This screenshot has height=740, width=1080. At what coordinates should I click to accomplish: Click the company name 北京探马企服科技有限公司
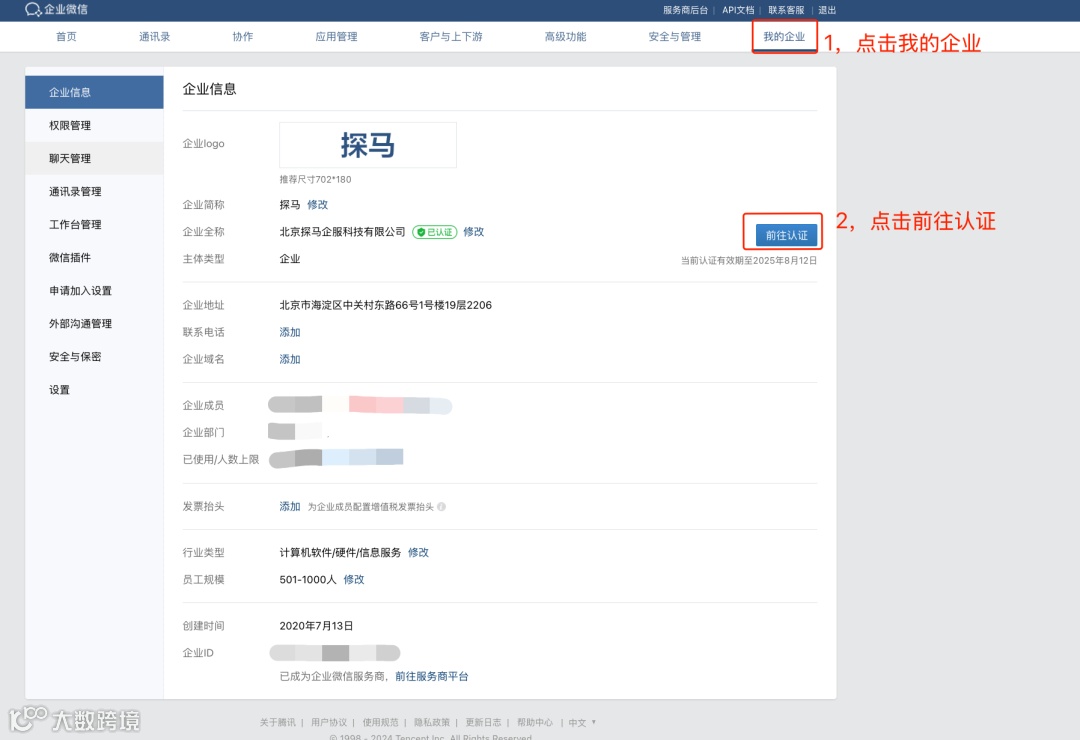click(x=342, y=232)
